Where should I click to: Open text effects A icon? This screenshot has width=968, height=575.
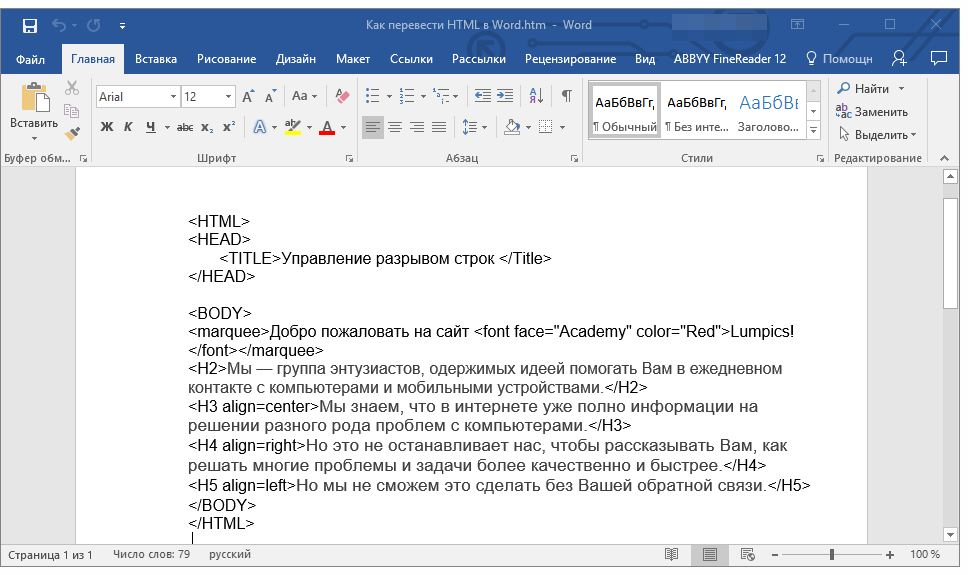(260, 127)
